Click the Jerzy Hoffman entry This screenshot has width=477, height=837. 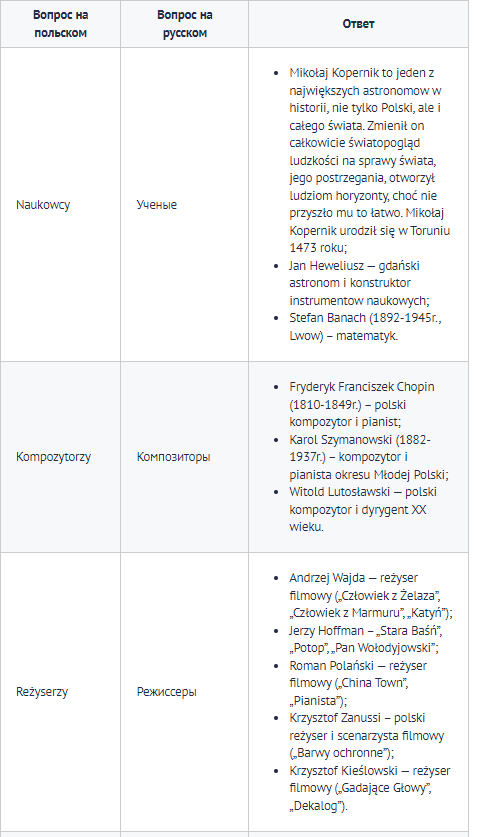point(366,639)
